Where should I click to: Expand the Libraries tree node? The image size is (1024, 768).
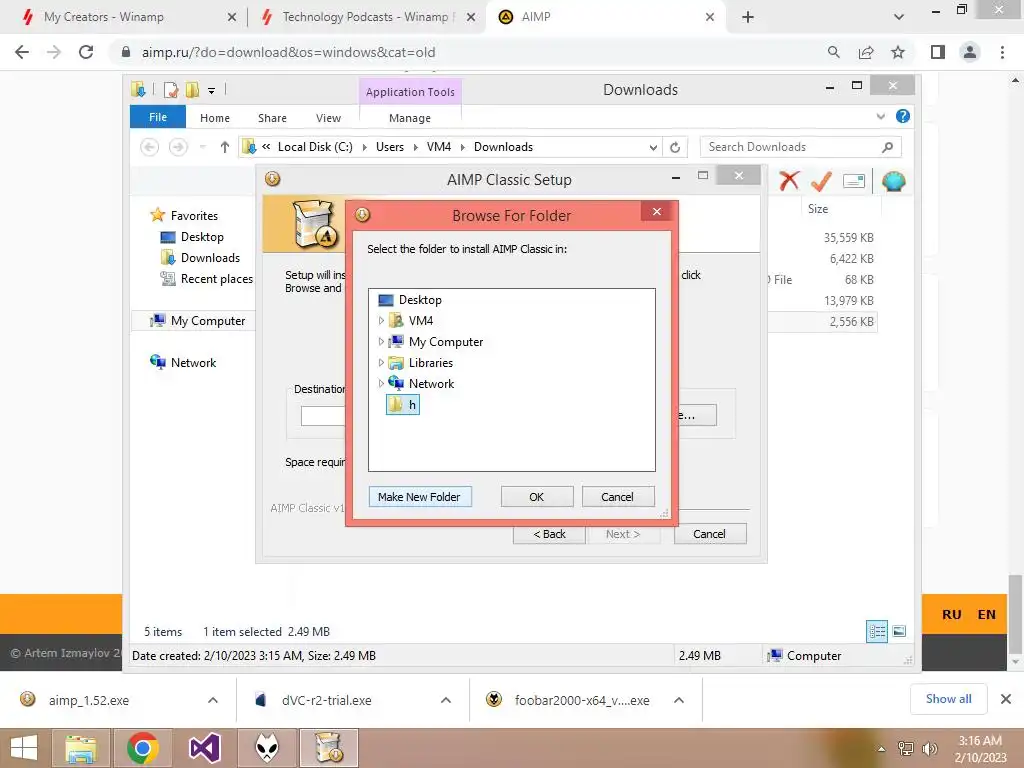coord(381,362)
